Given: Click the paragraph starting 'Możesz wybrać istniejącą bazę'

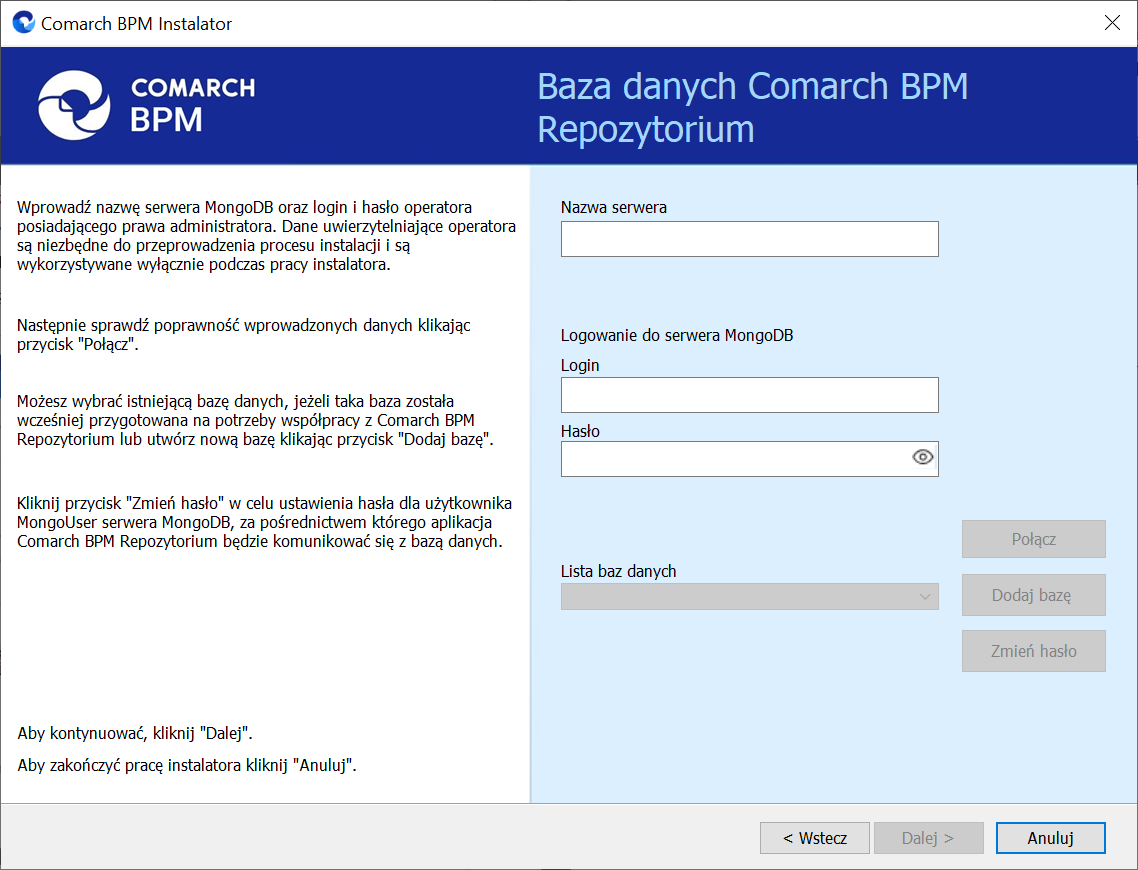Looking at the screenshot, I should pos(255,420).
